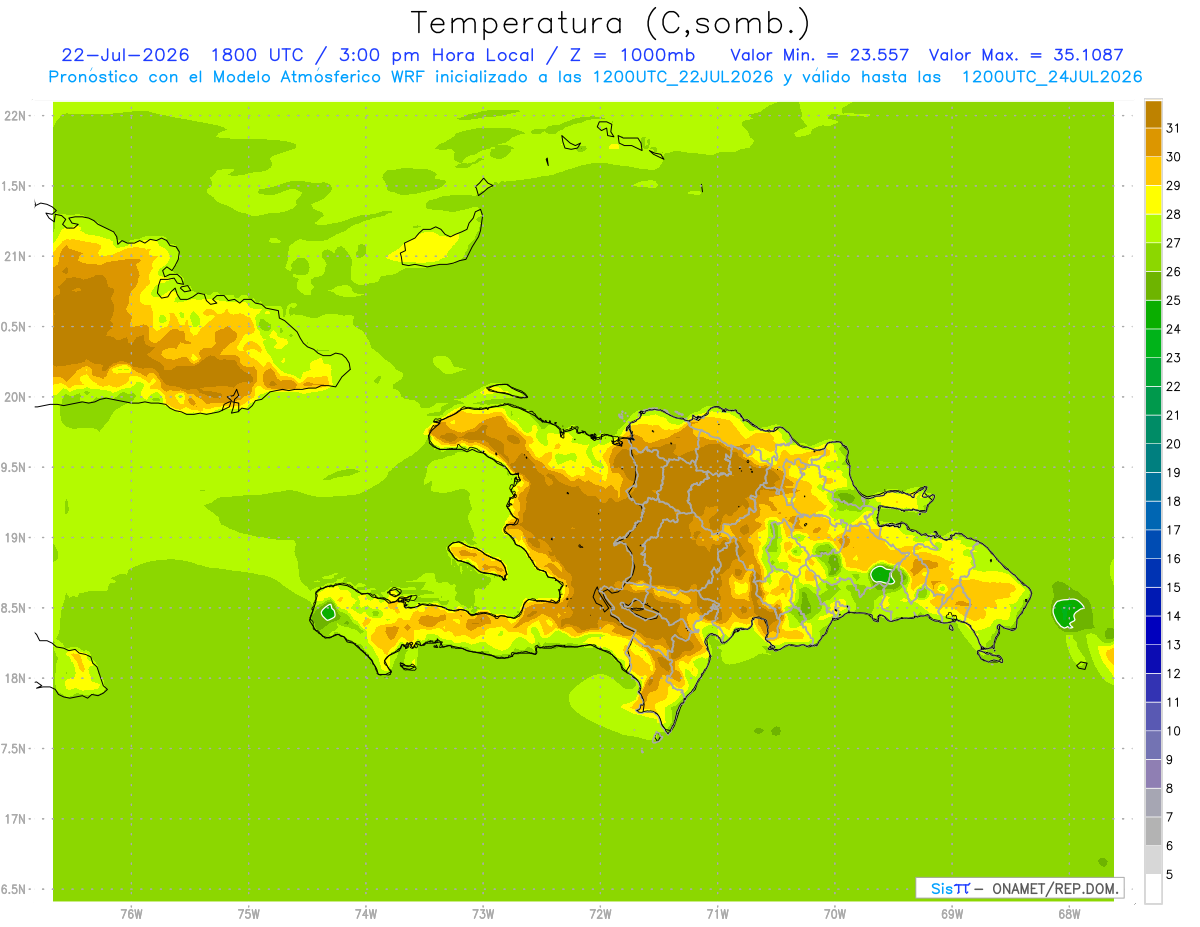Click Gonâve island in the Haitian gulf
This screenshot has width=1200, height=927.
tap(479, 558)
